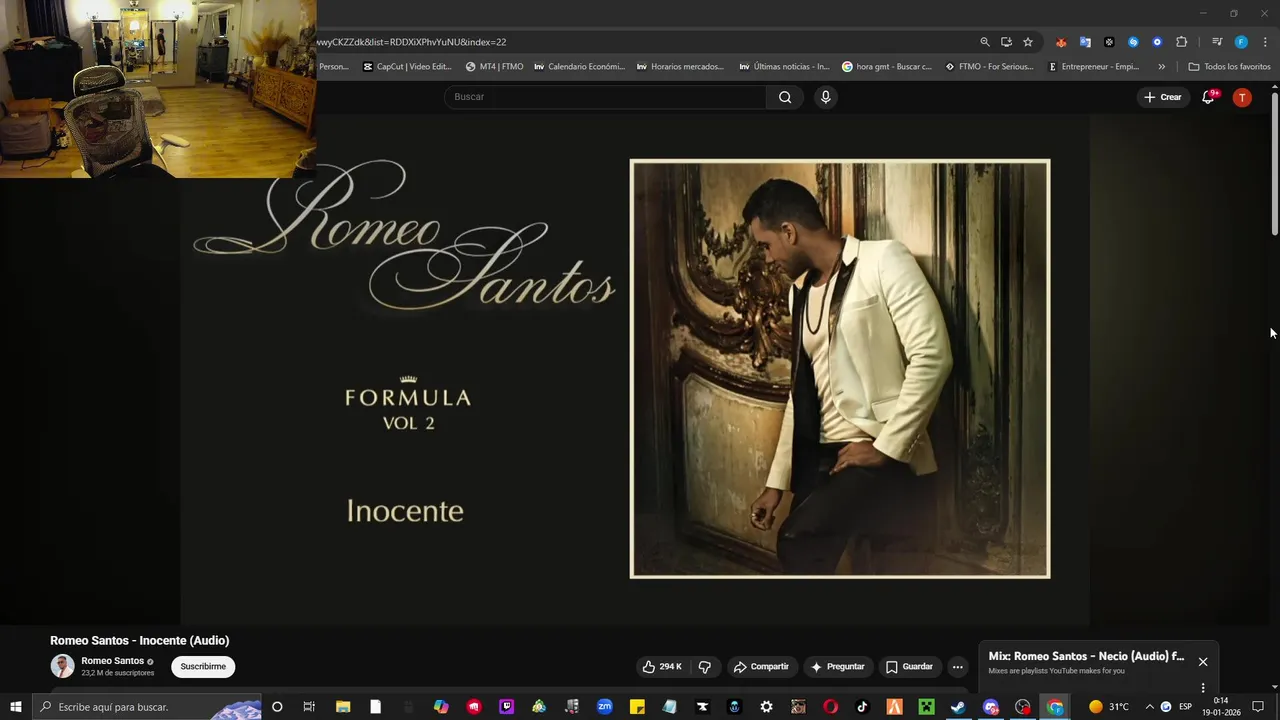
Task: Open CapCut | Video Edit bookmark
Action: 407,67
